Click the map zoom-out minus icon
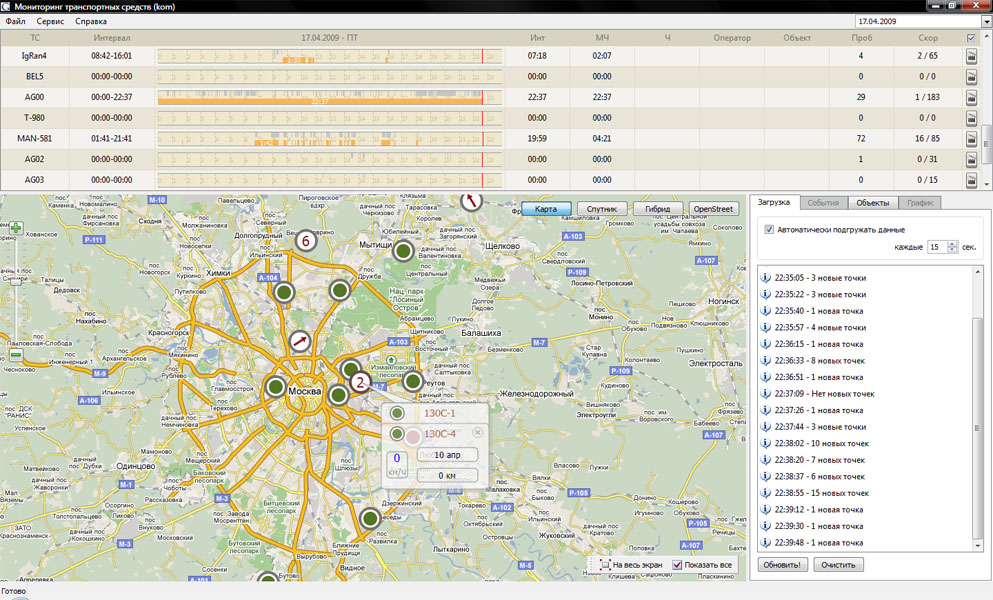The width and height of the screenshot is (993, 600). 16,355
